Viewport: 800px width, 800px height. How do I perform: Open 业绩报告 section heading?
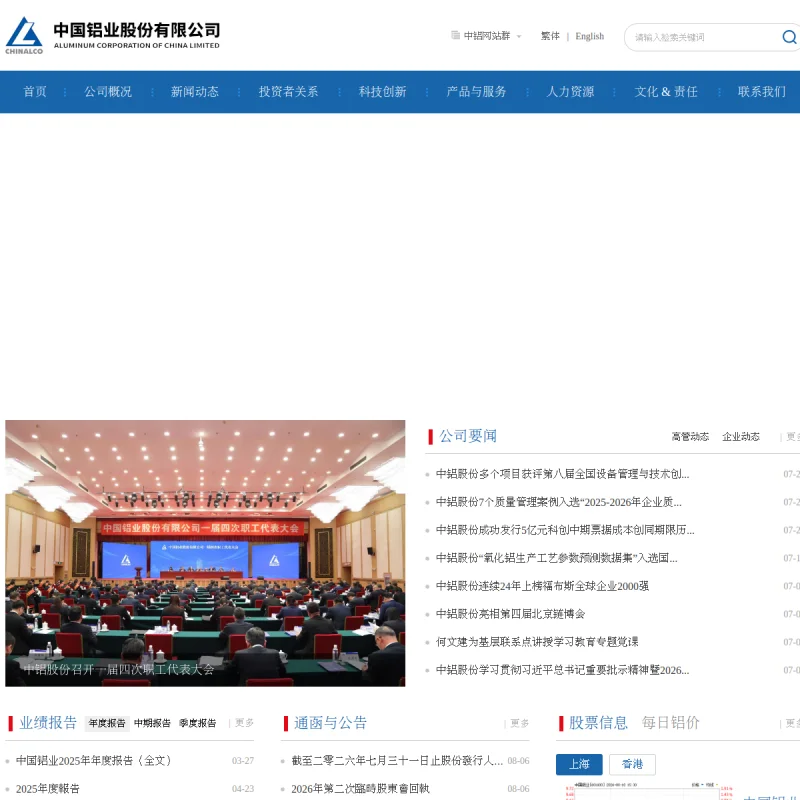click(48, 723)
